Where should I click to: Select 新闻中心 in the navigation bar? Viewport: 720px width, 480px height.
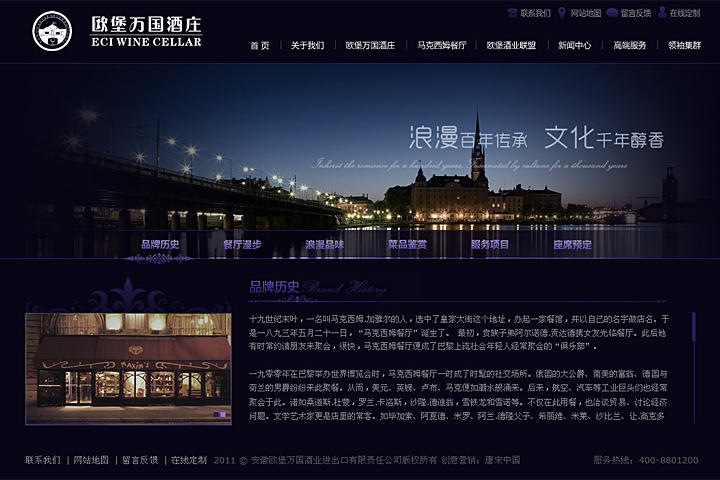click(574, 46)
